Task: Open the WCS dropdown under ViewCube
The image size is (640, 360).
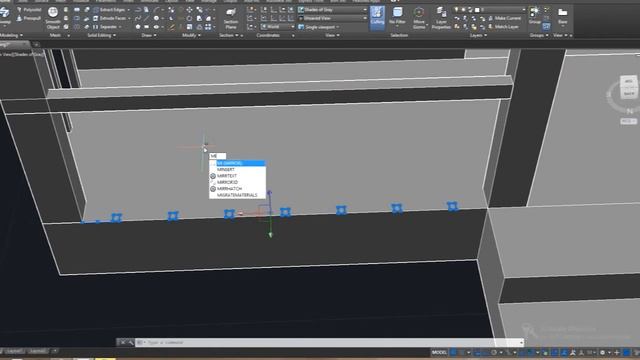Action: 628,121
